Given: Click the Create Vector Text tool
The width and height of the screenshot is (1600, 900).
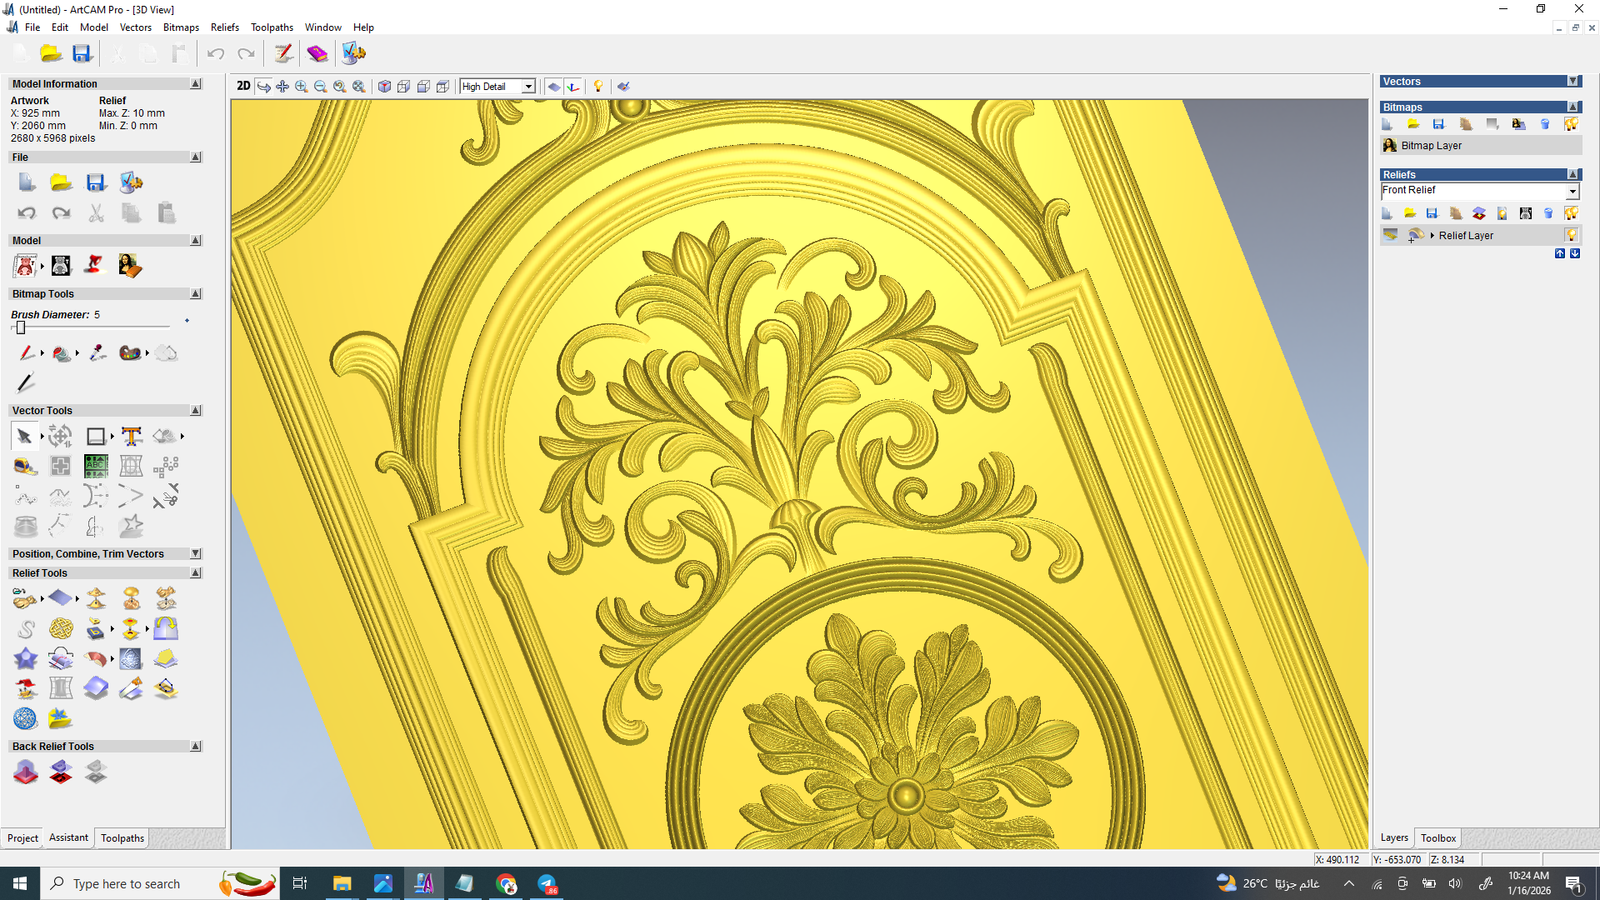Looking at the screenshot, I should (131, 436).
